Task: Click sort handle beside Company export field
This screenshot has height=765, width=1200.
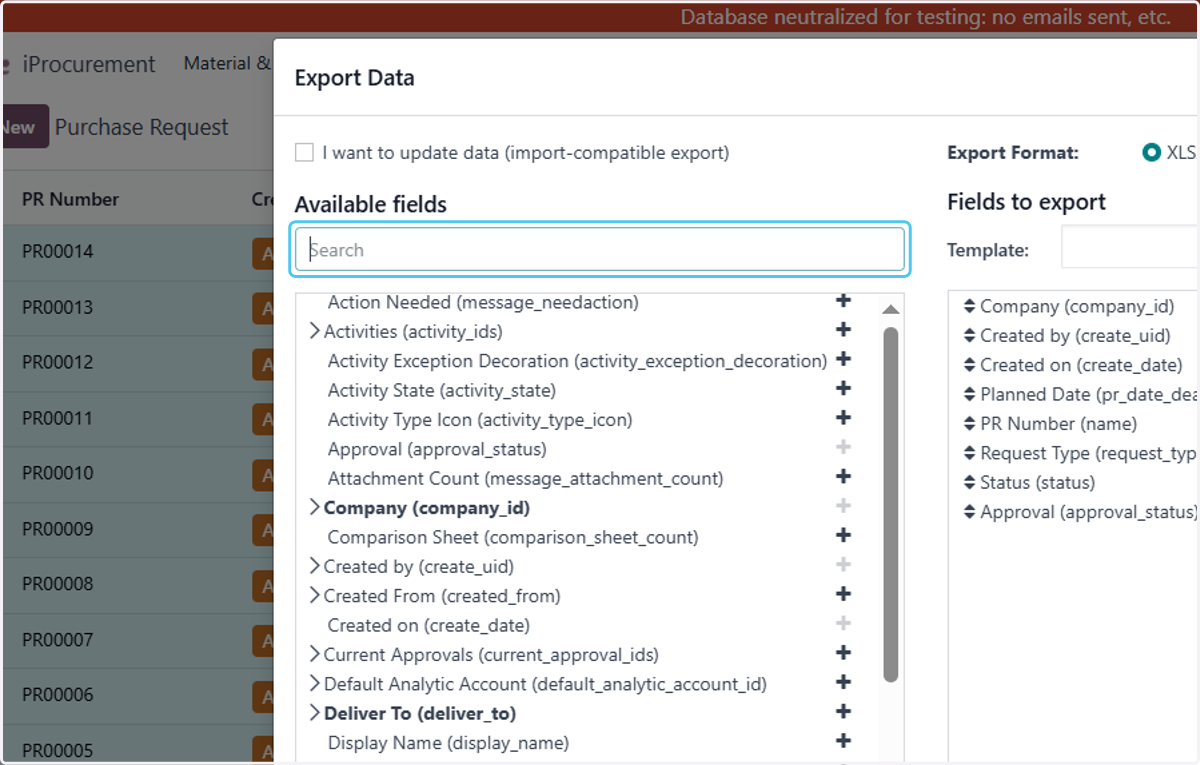Action: 969,306
